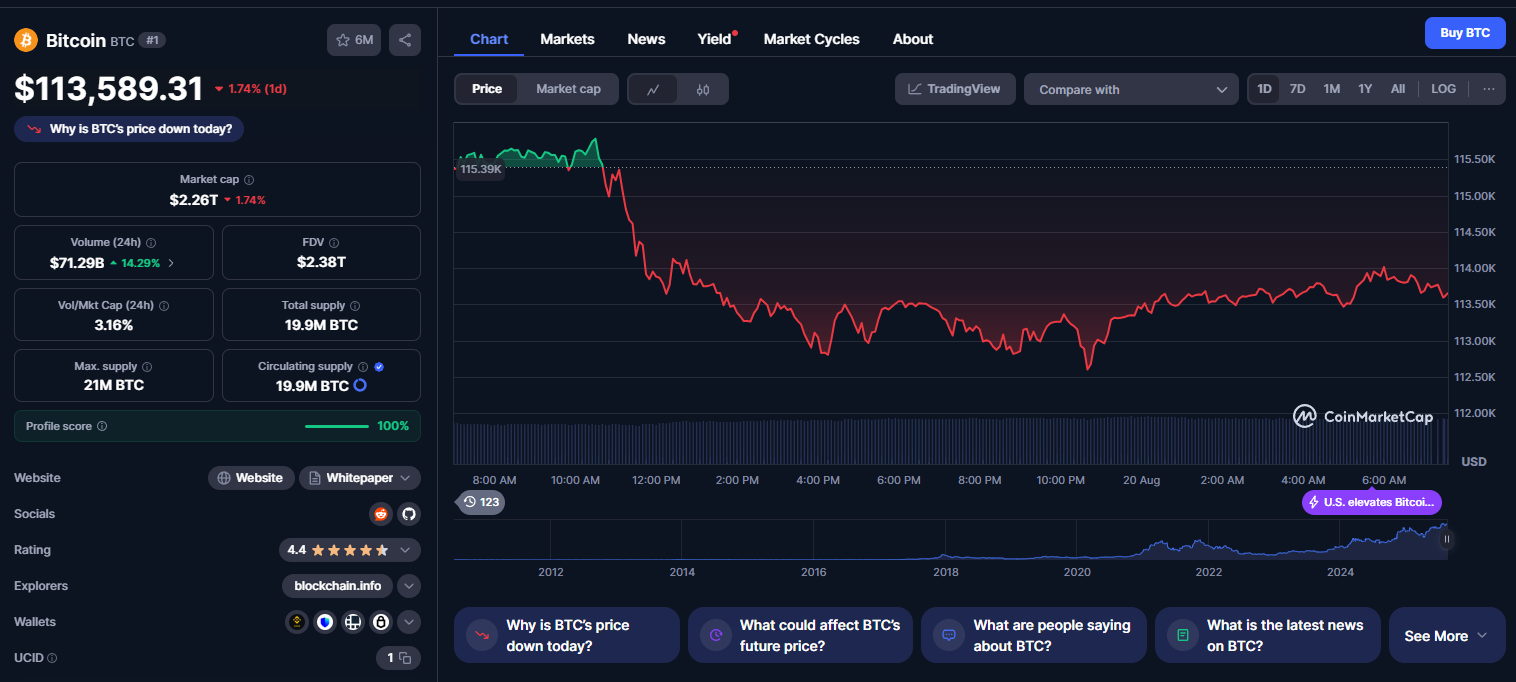
Task: Switch to candlestick chart icon
Action: point(703,89)
